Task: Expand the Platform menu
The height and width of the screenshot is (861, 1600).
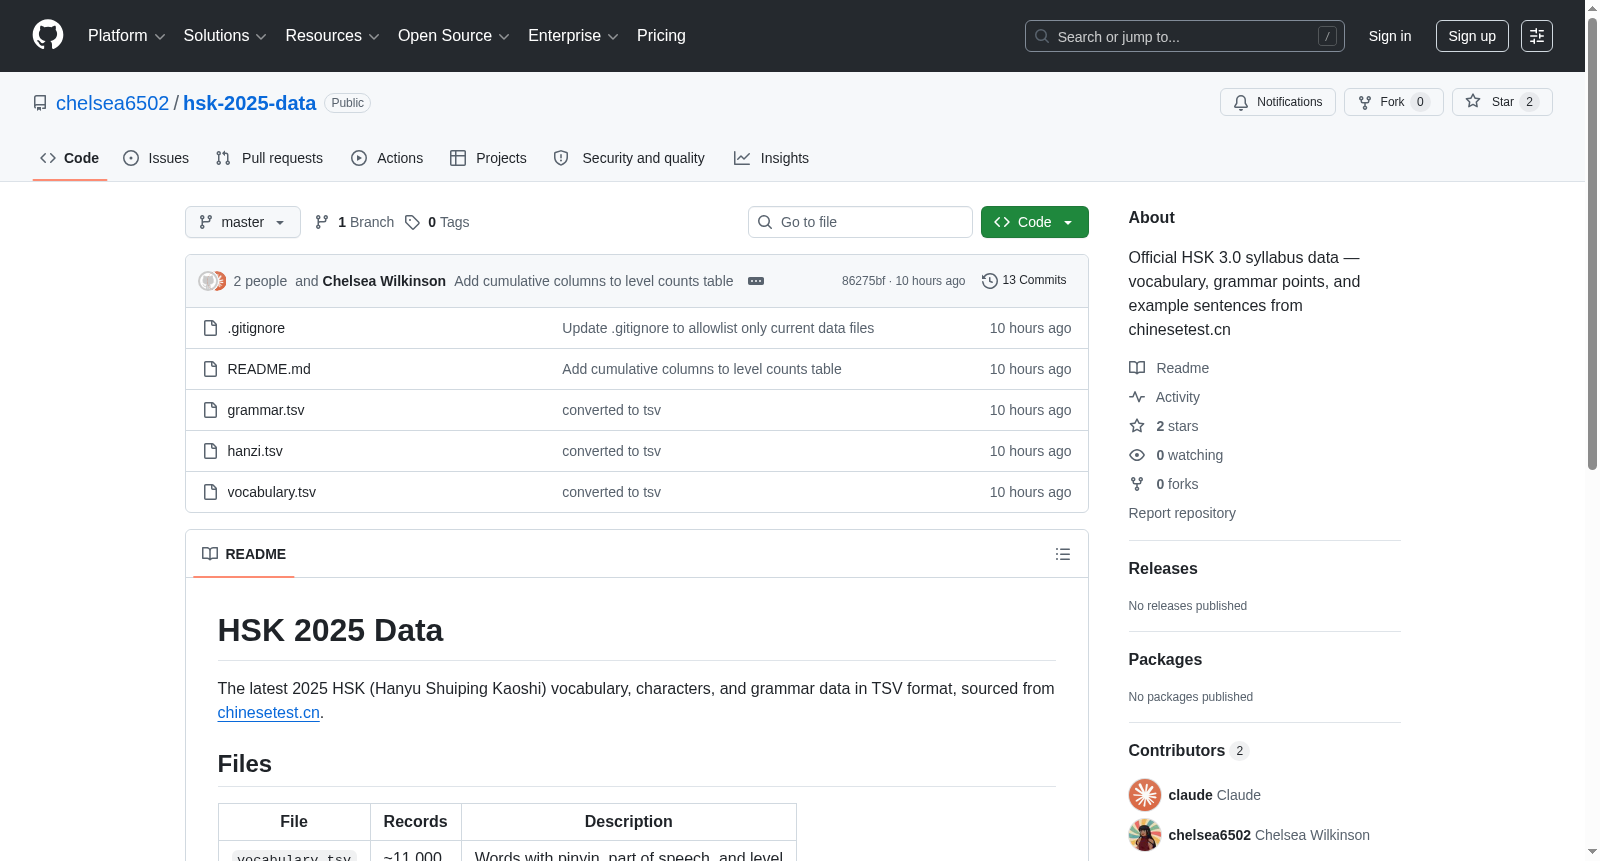Action: 127,36
